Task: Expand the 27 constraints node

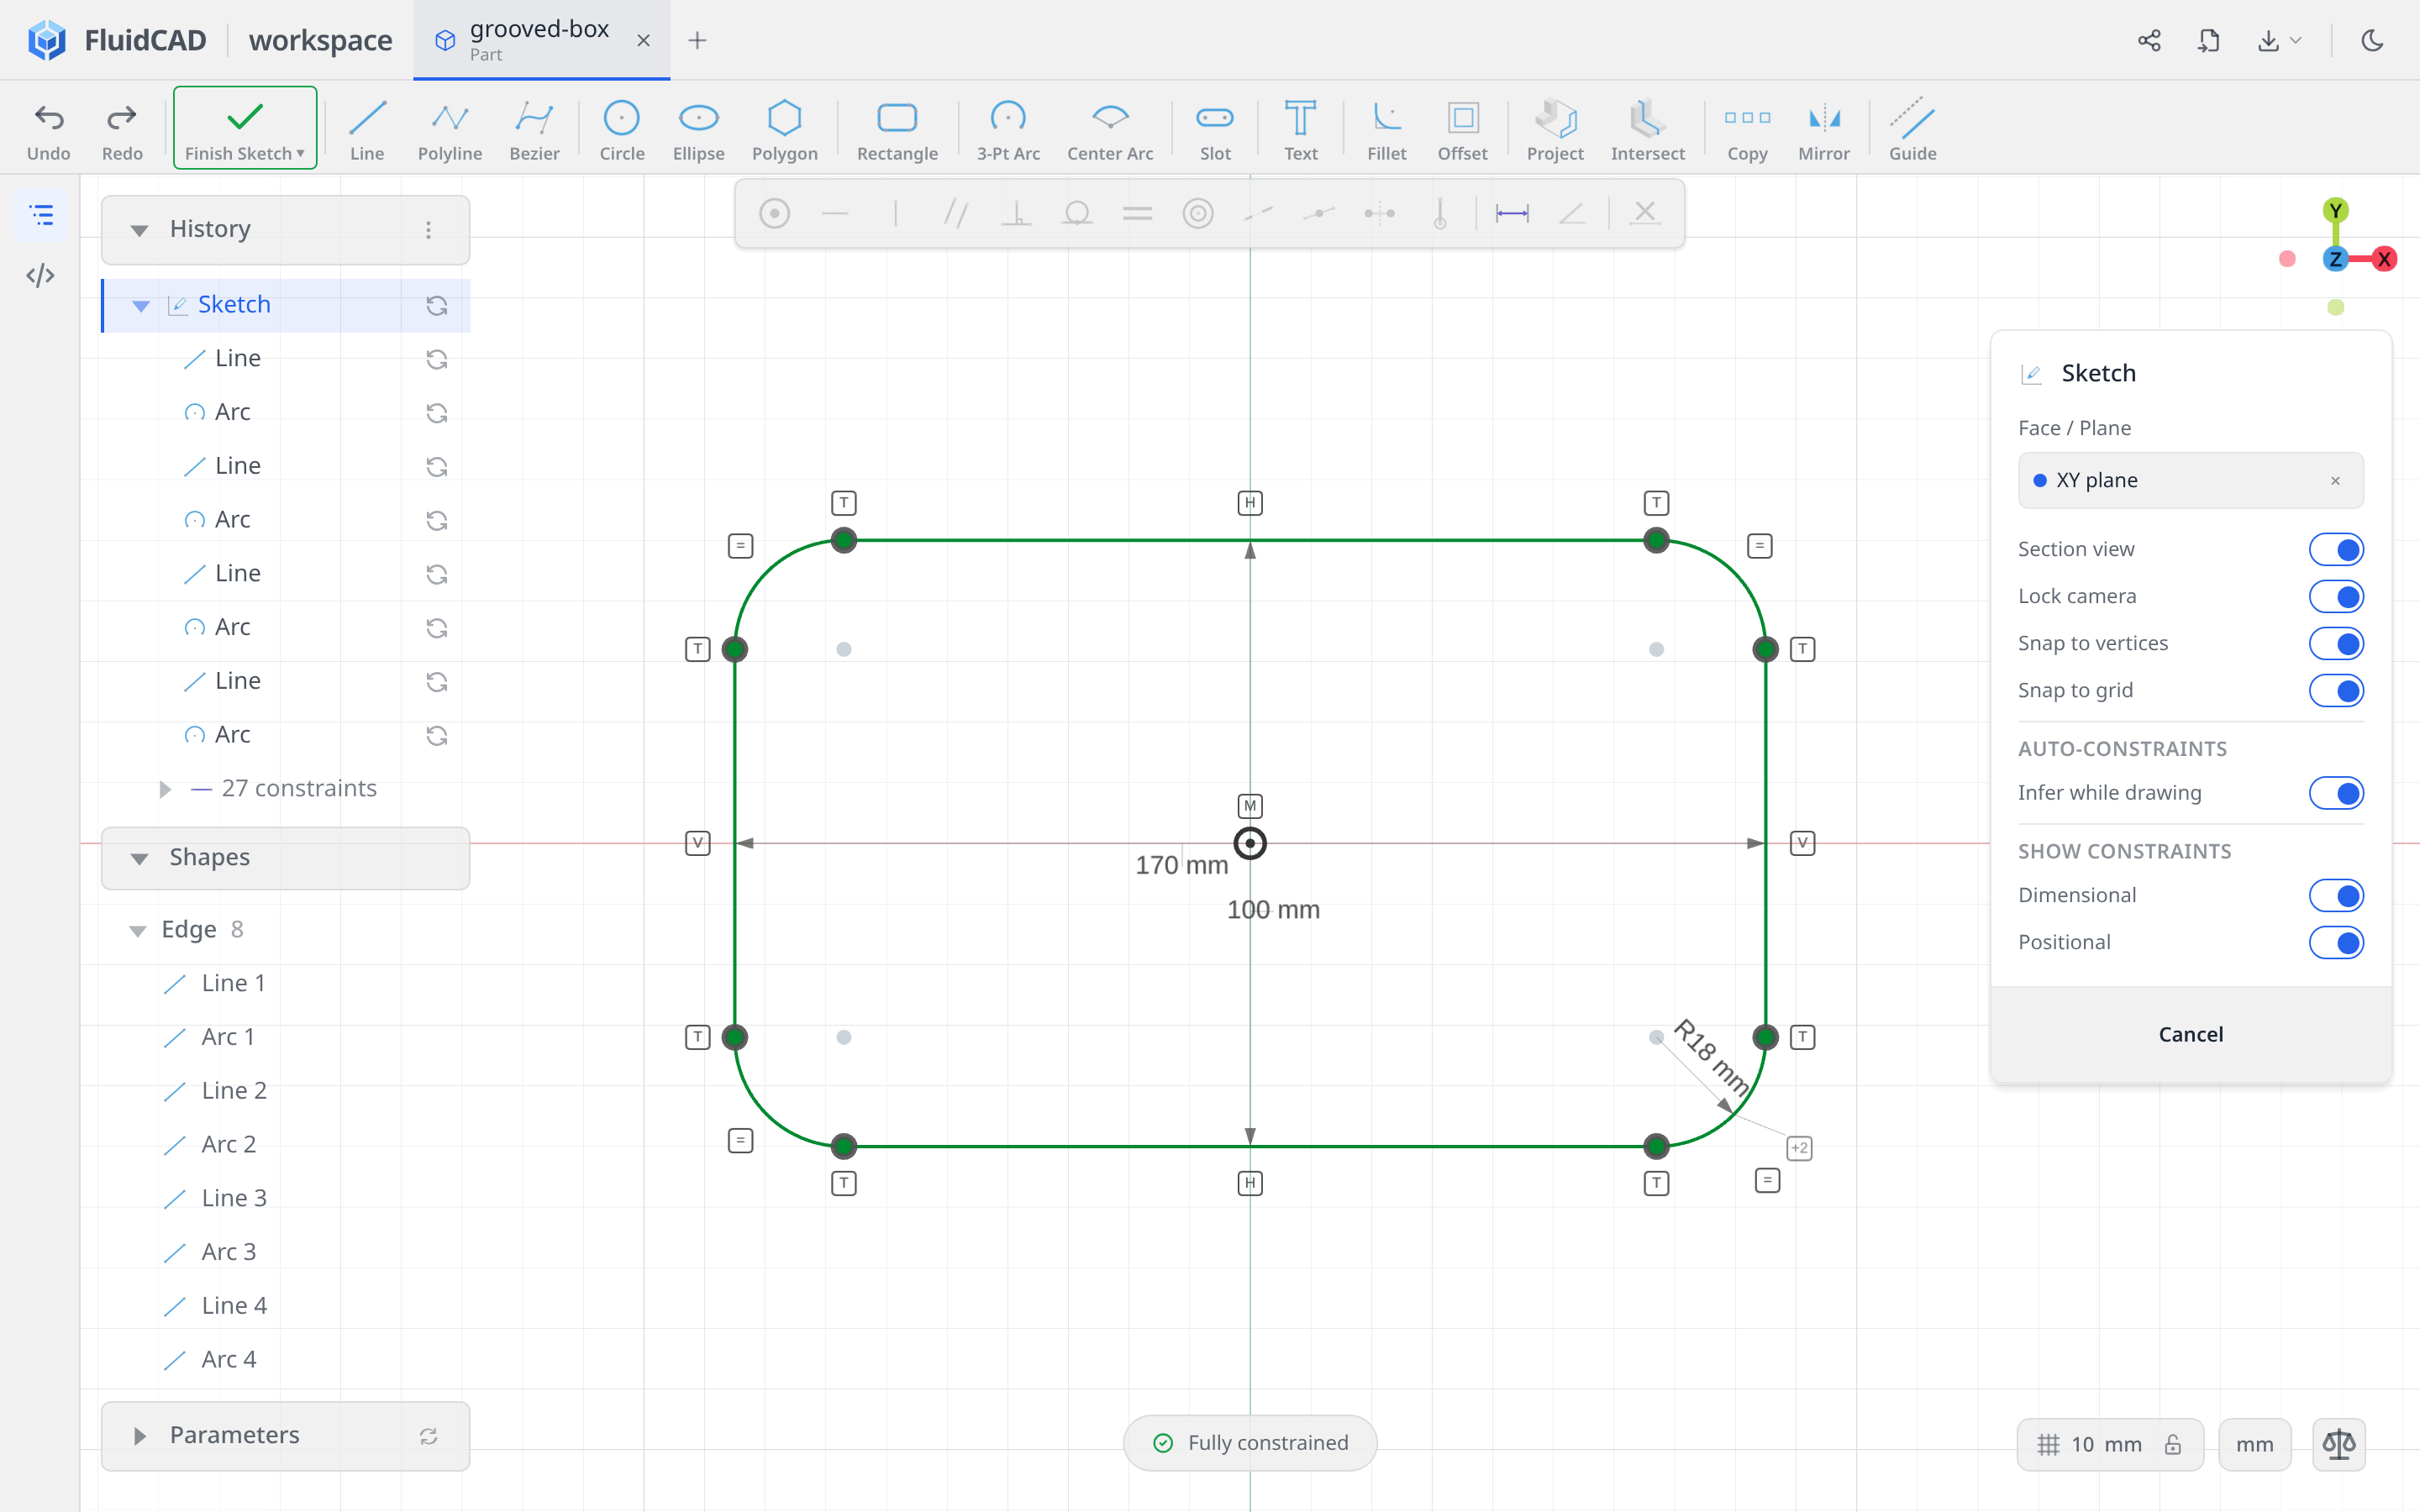Action: [165, 789]
